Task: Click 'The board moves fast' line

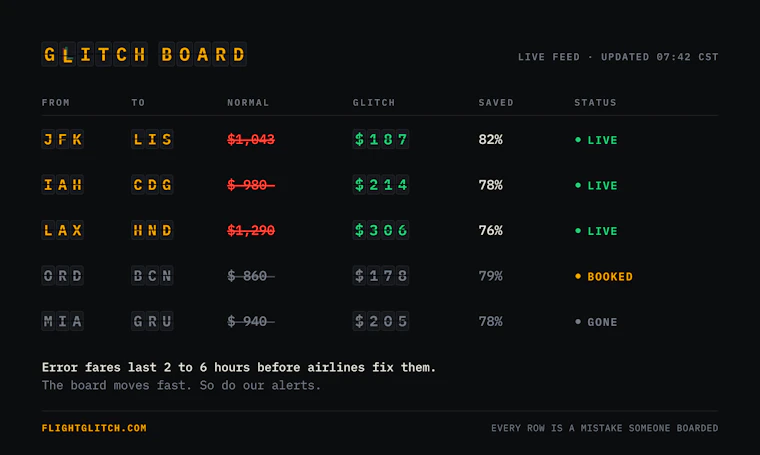Action: 181,385
